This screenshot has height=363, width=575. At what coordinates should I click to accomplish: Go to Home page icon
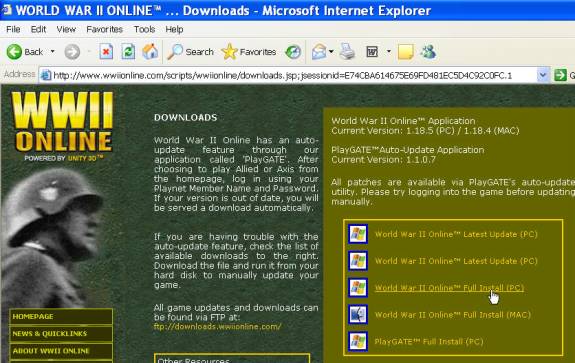[150, 51]
